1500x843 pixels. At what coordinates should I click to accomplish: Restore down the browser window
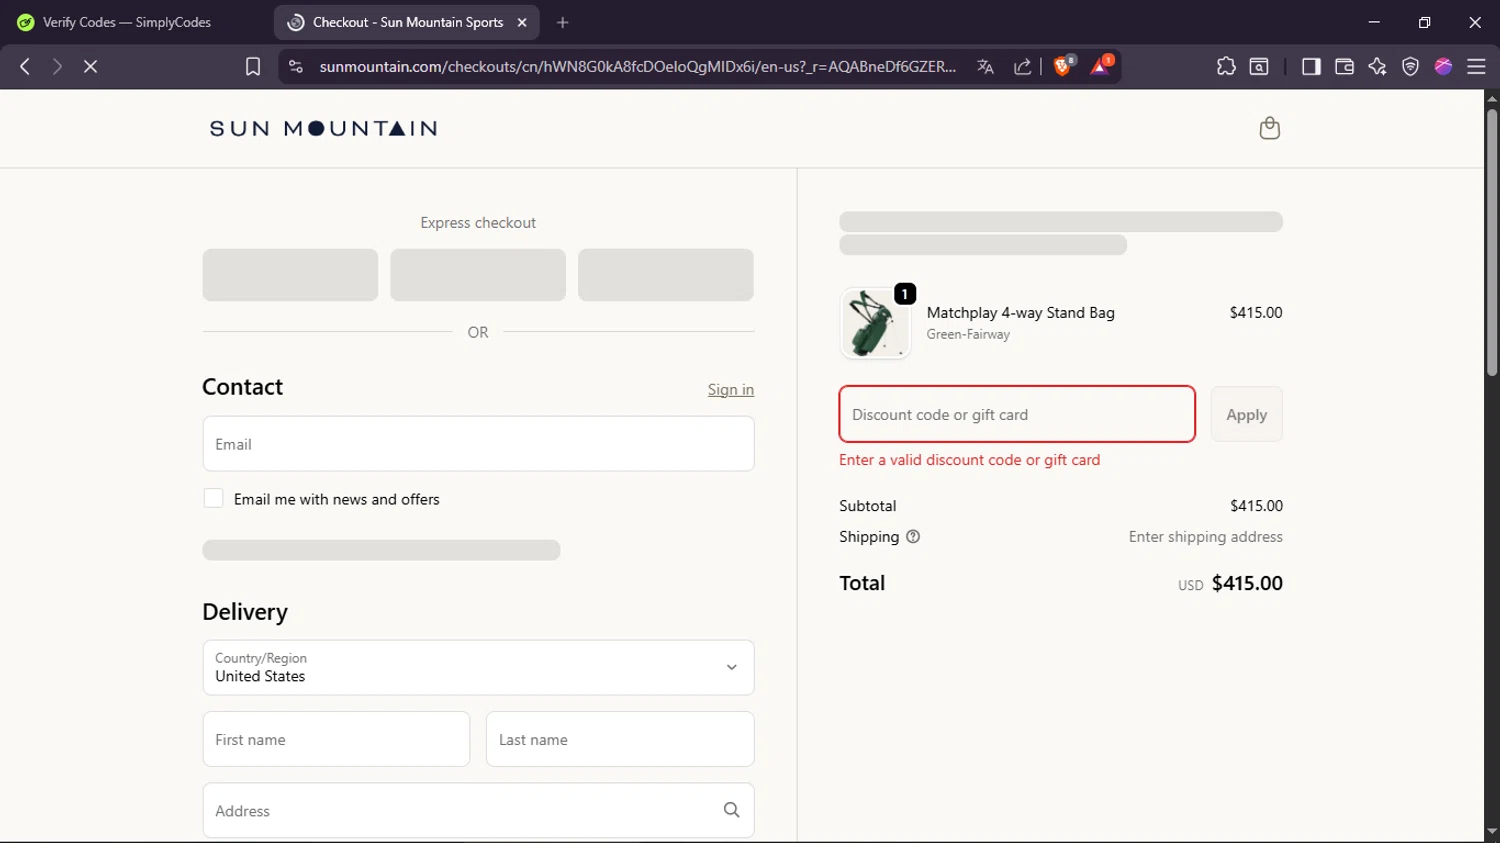point(1424,22)
